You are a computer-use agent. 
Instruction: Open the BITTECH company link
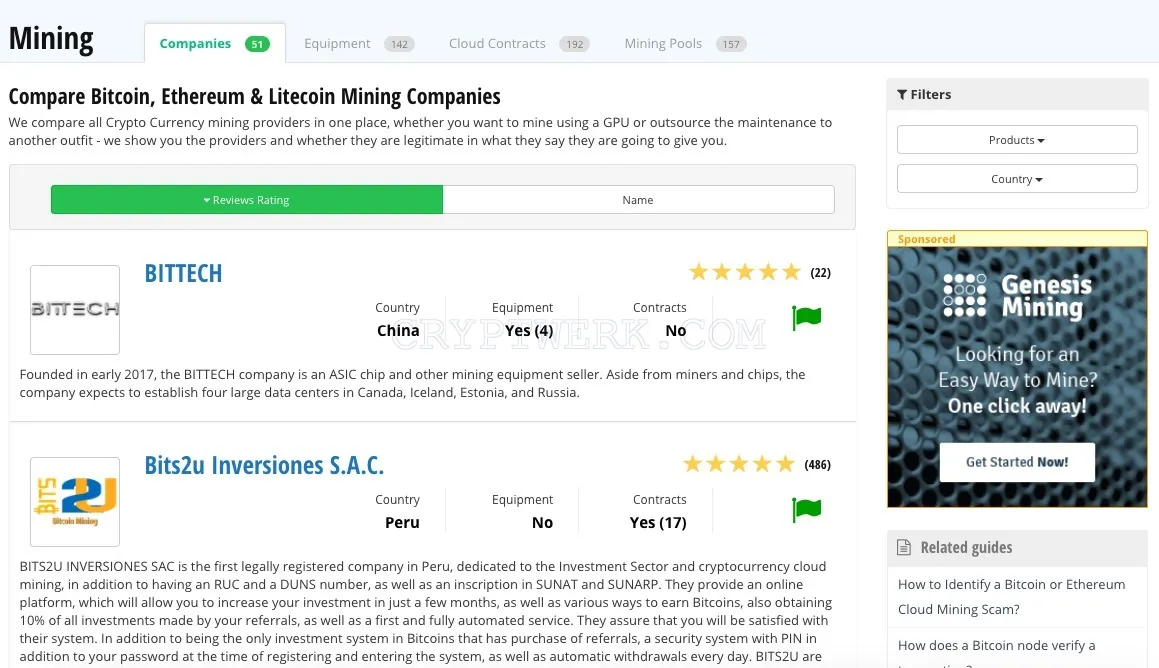coord(183,273)
